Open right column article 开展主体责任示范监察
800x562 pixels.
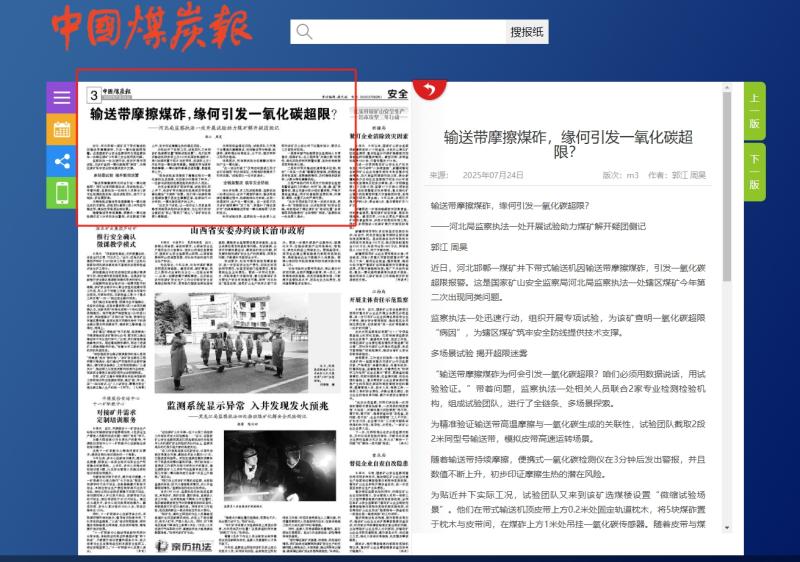[x=379, y=300]
